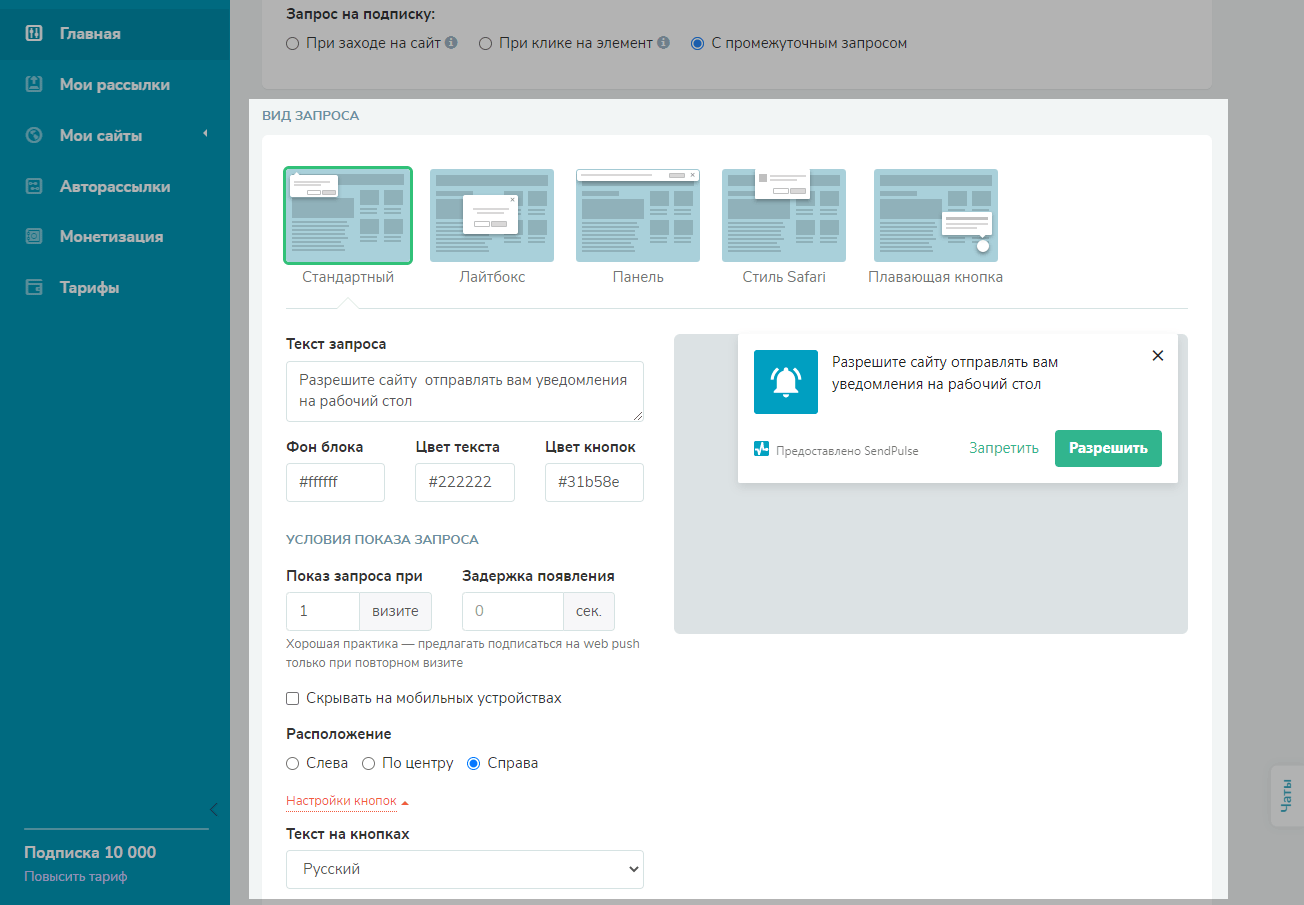The height and width of the screenshot is (905, 1304).
Task: Open the Тарифы wallet icon
Action: 34,288
